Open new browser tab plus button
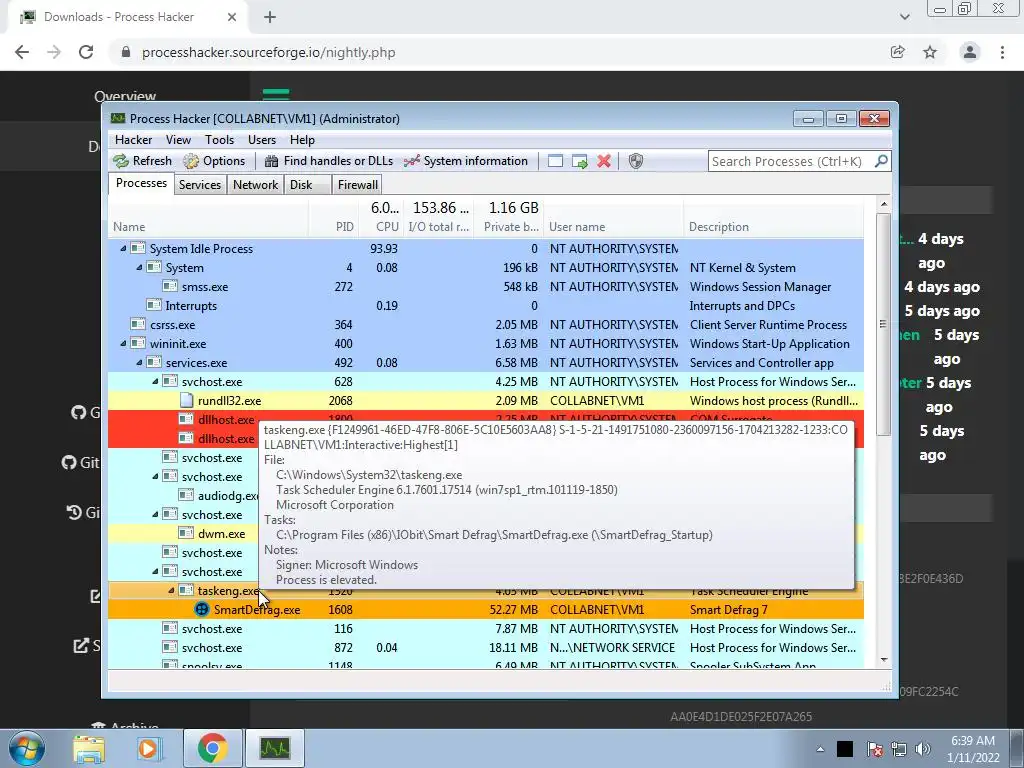The height and width of the screenshot is (768, 1024). (270, 17)
